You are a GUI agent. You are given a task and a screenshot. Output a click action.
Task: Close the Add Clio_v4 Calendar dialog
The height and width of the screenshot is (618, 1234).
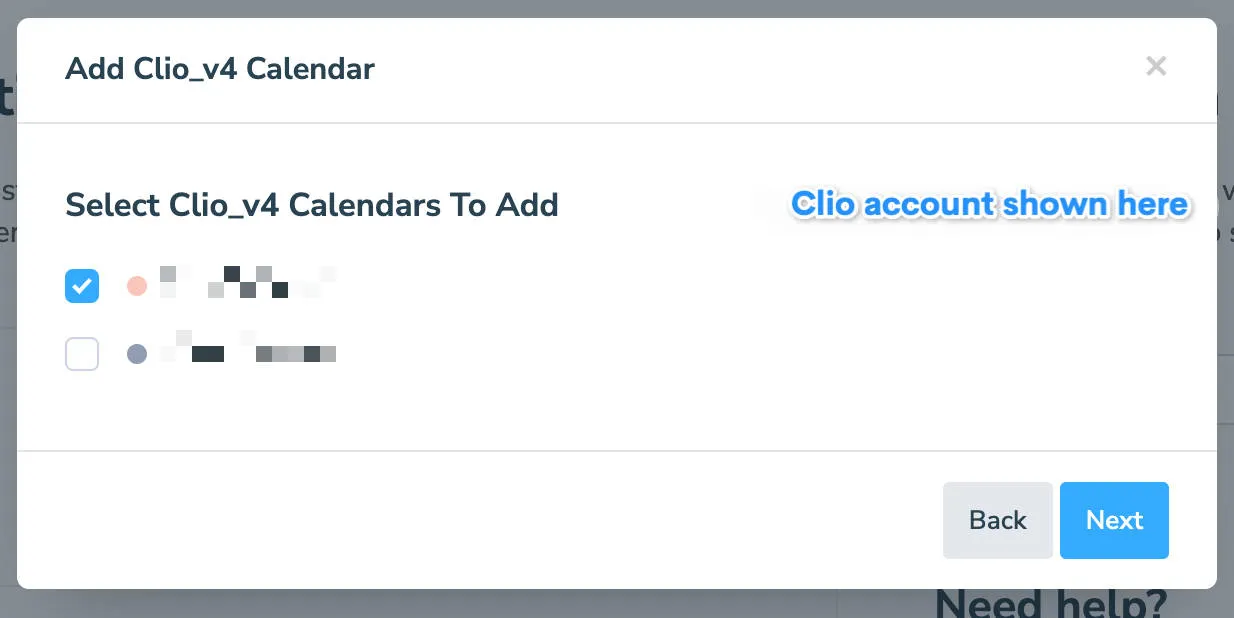[1156, 66]
